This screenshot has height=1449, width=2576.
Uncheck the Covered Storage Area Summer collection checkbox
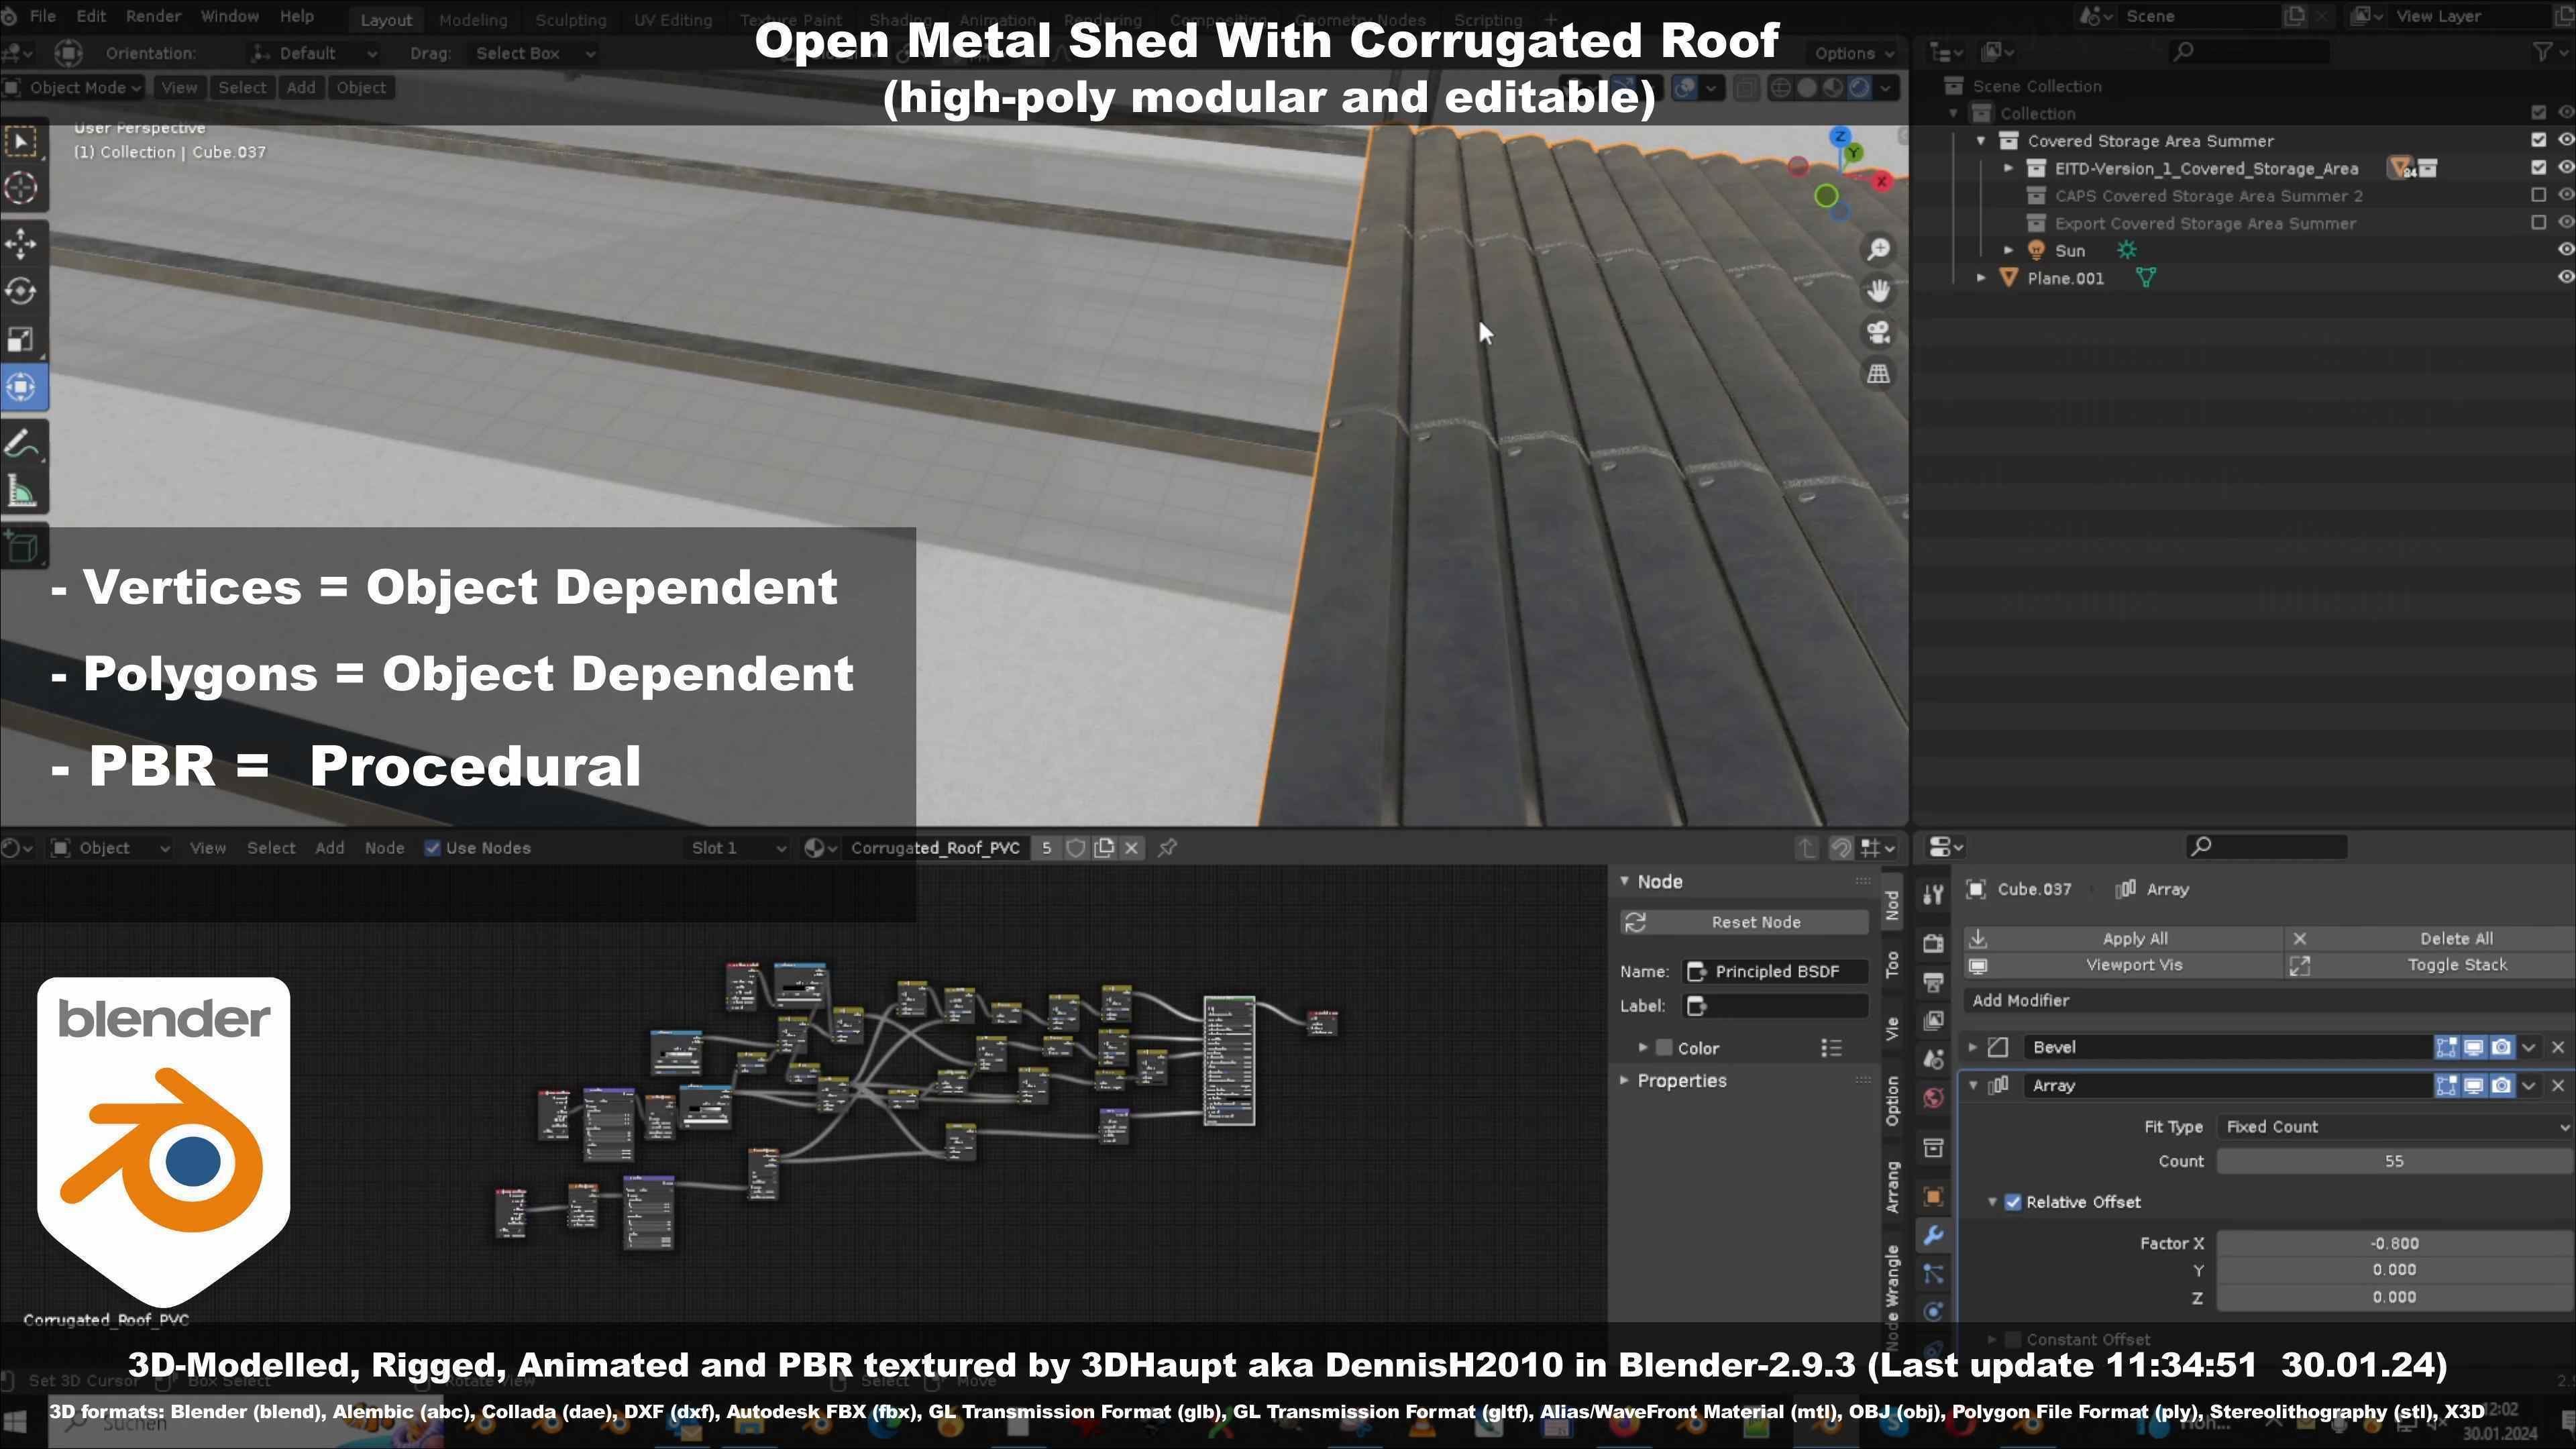click(2538, 140)
